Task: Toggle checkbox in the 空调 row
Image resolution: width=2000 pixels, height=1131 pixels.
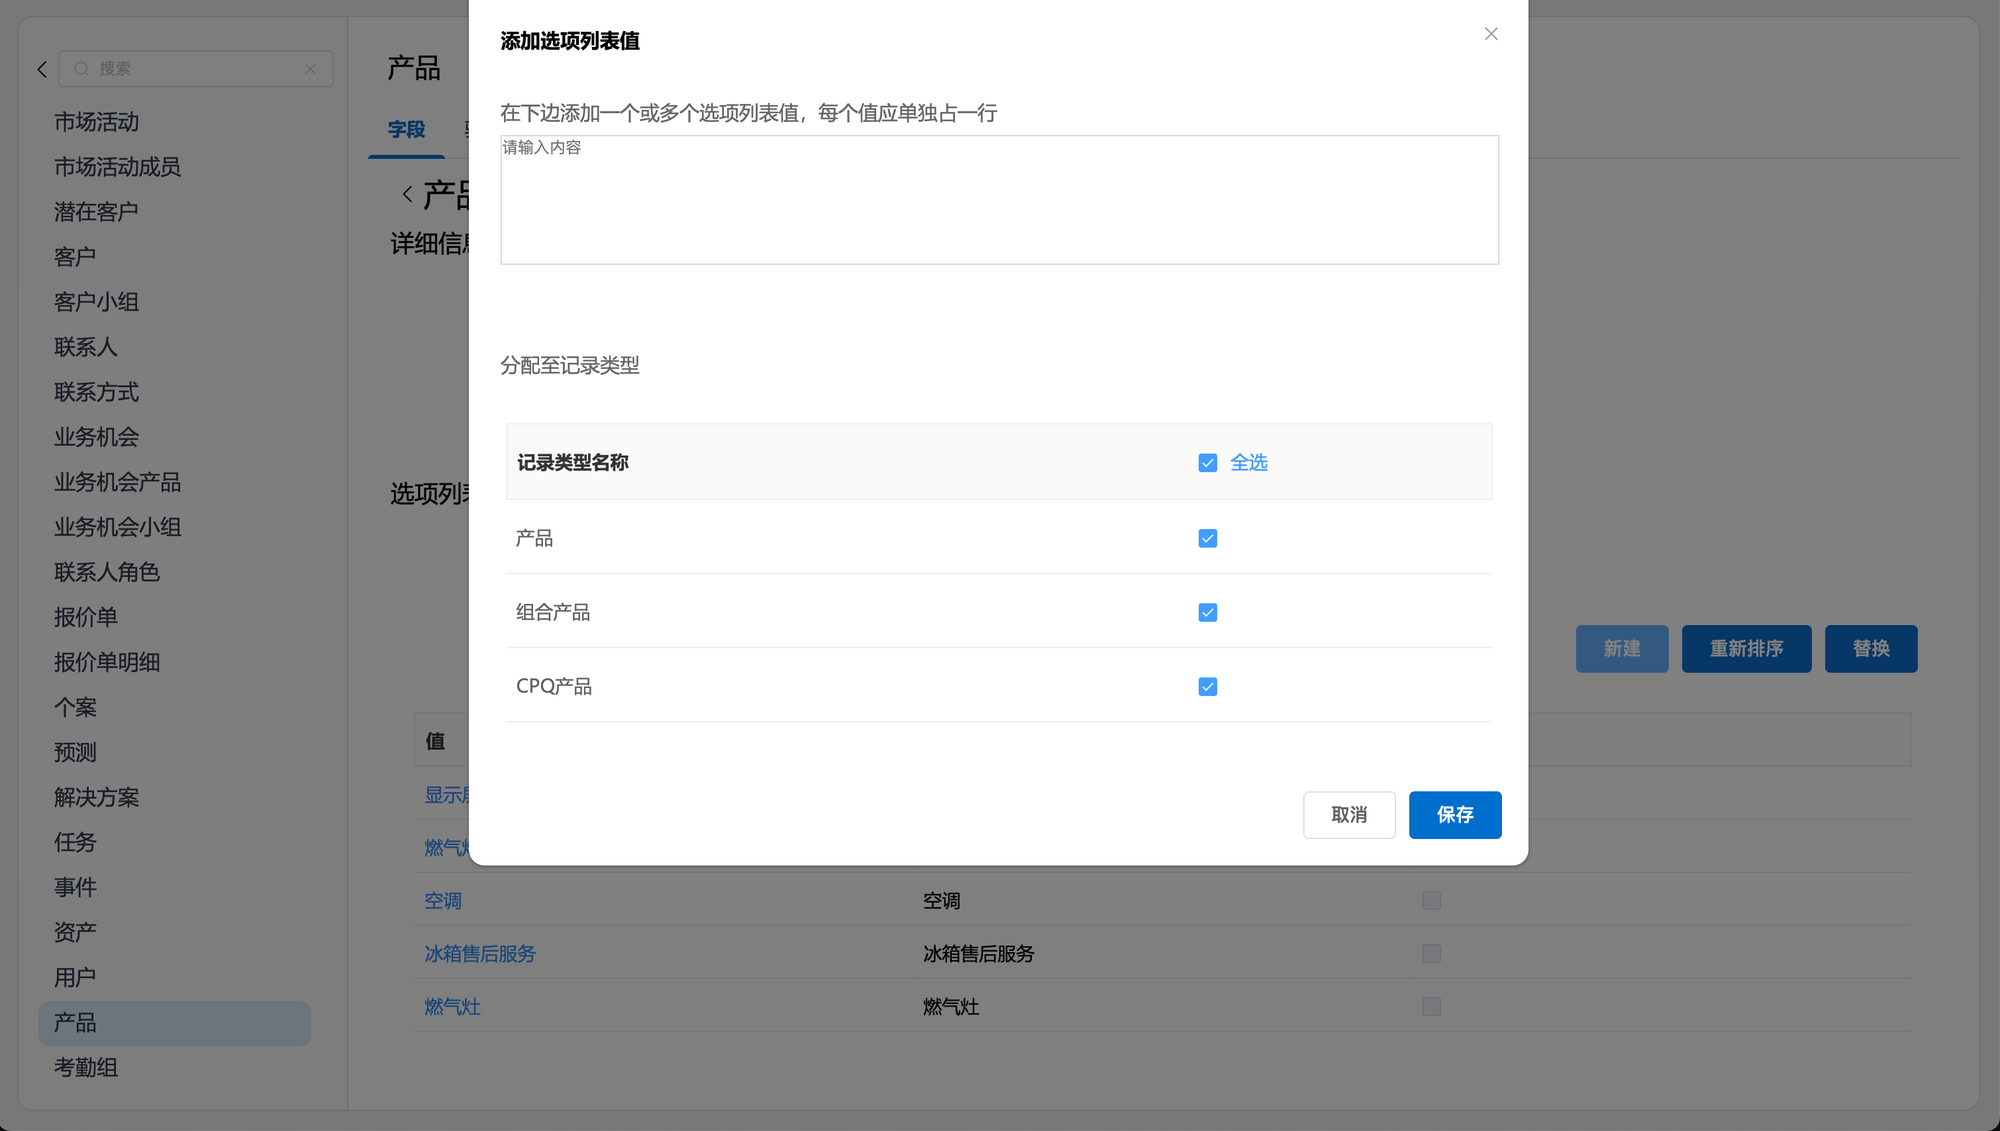Action: coord(1432,901)
